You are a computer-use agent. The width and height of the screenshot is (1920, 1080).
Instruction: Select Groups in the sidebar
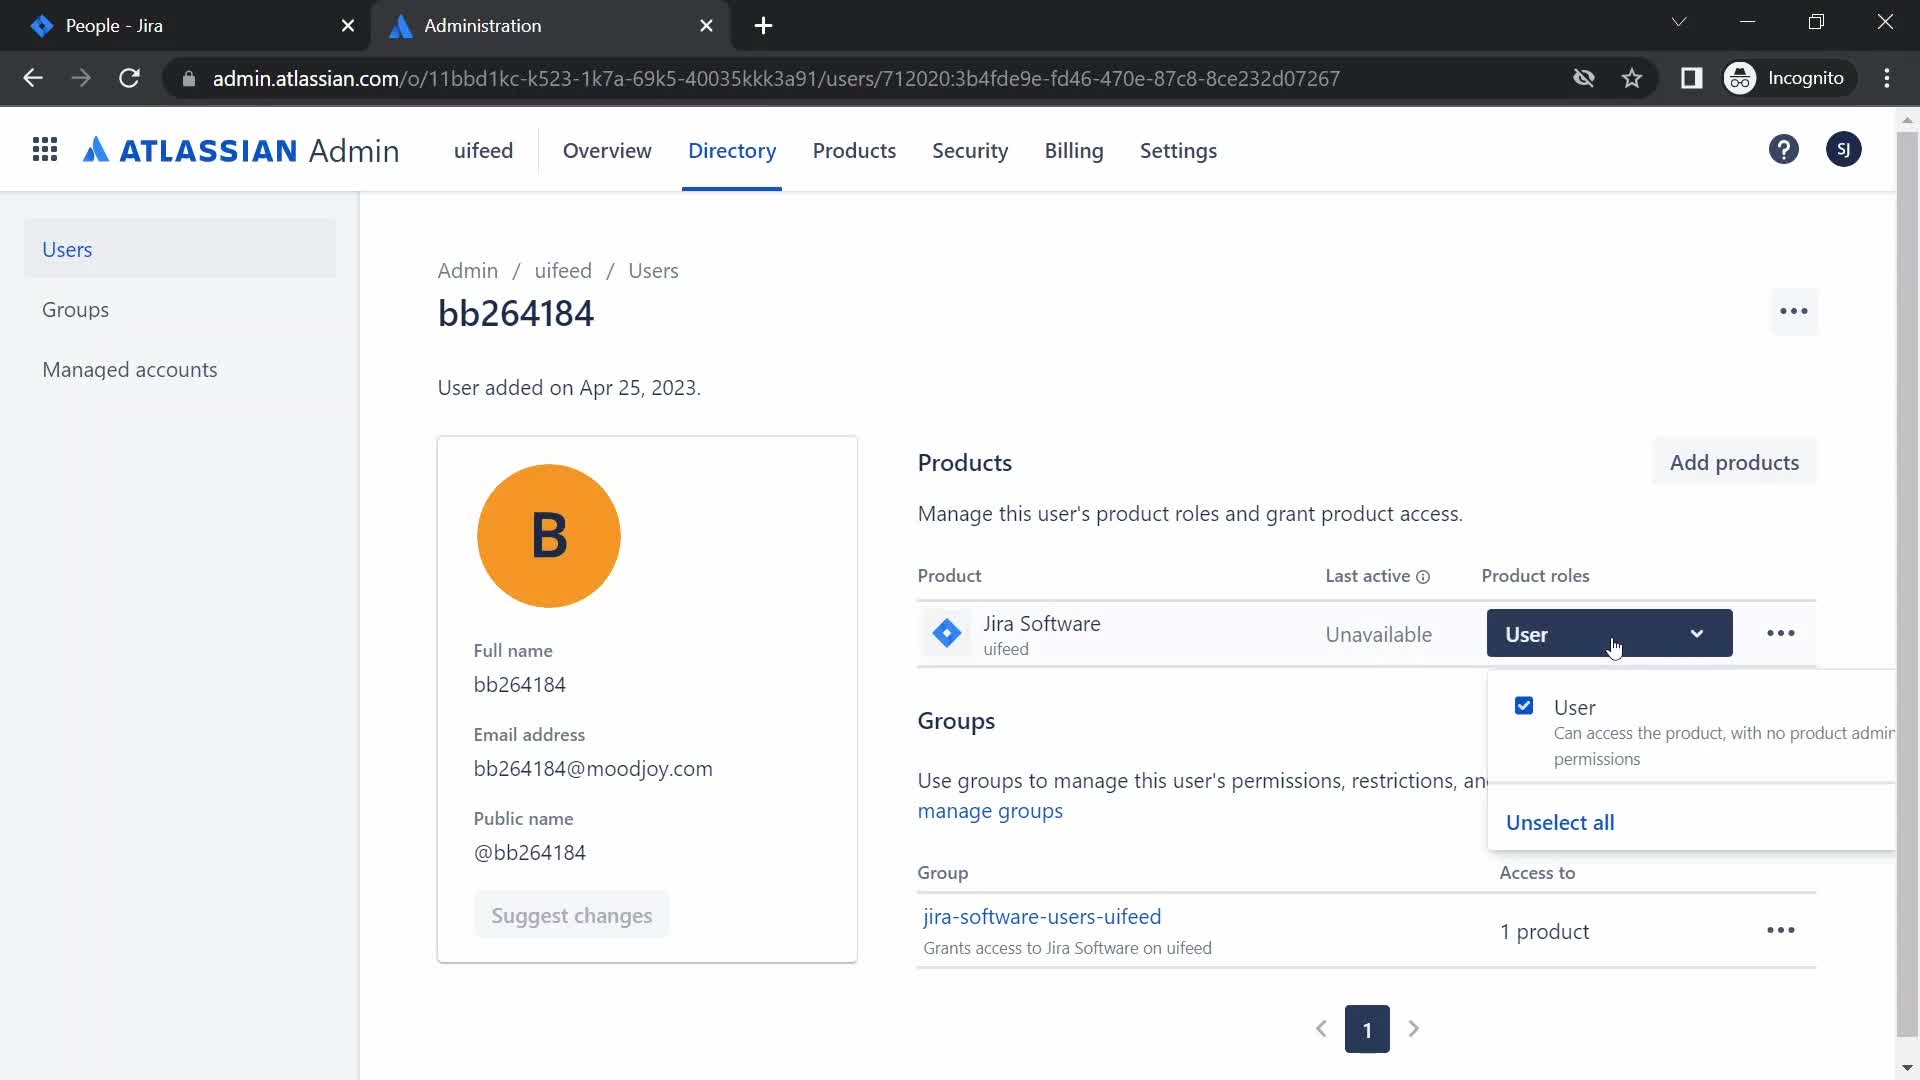tap(180, 309)
